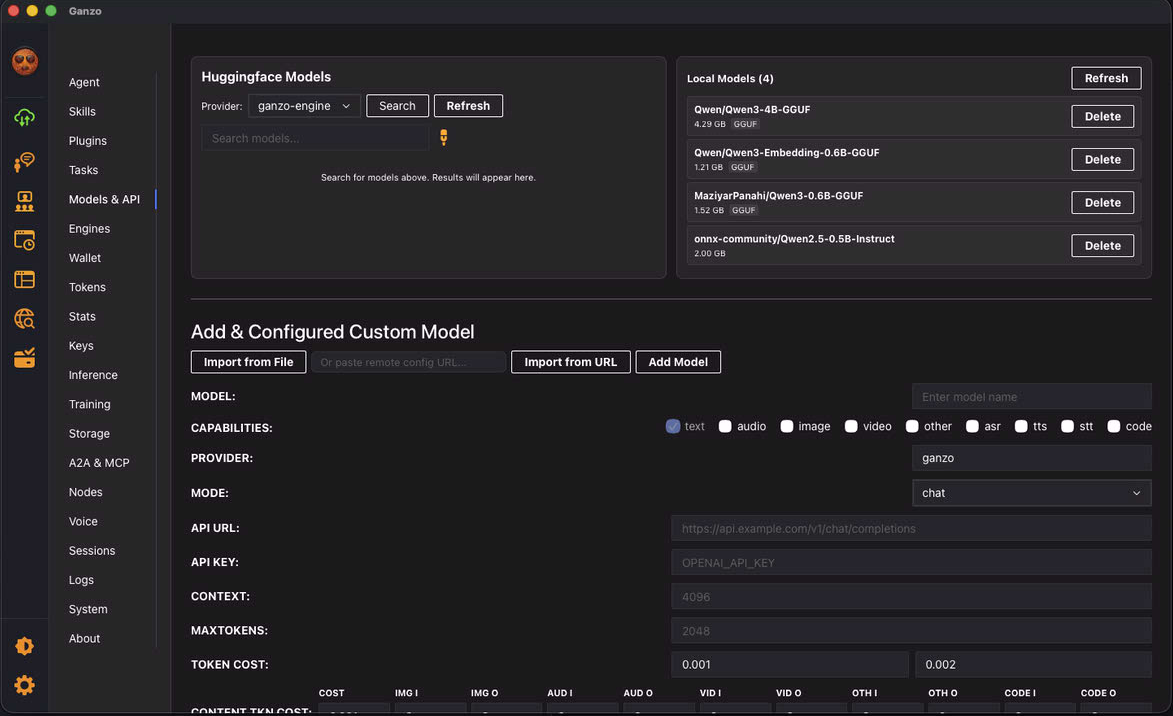1173x716 pixels.
Task: Focus the Search models input field
Action: [x=315, y=138]
